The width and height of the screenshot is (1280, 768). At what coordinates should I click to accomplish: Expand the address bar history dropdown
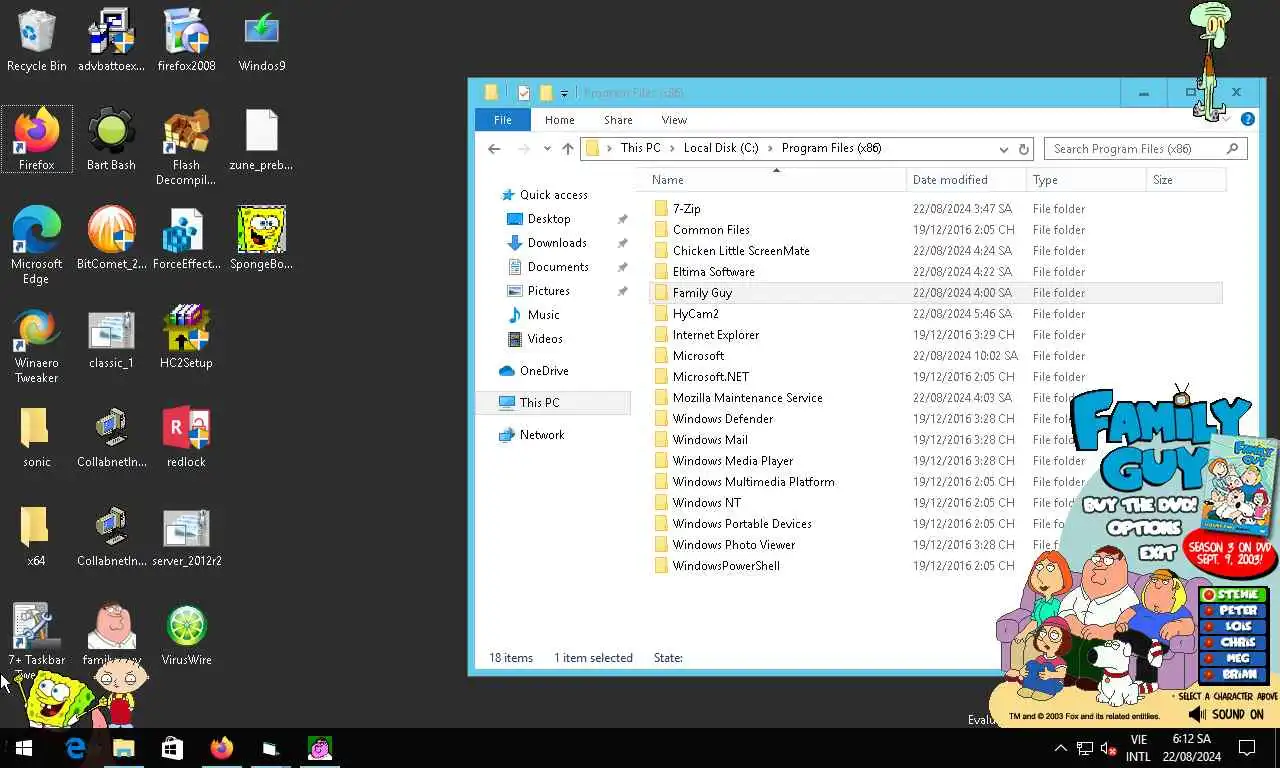pyautogui.click(x=1004, y=149)
